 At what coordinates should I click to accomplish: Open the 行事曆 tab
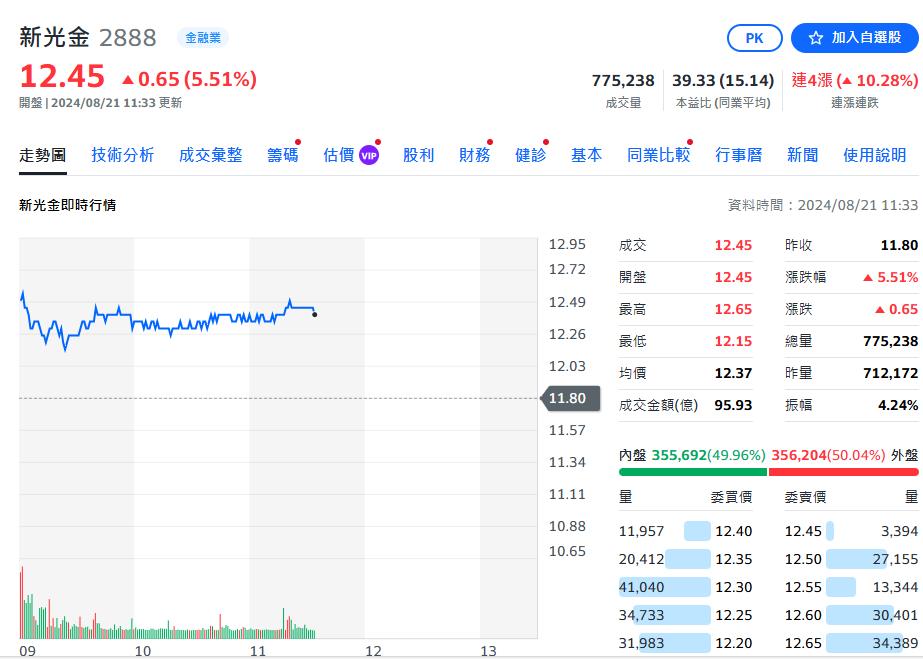pos(739,155)
